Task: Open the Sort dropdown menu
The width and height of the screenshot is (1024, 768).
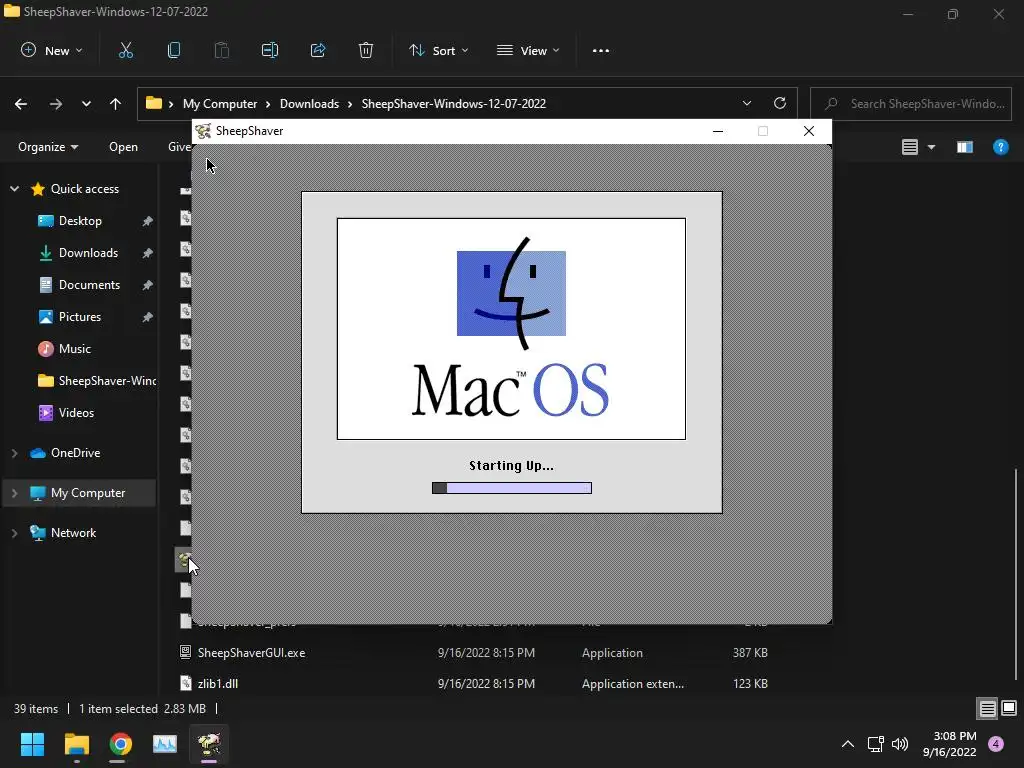Action: 438,50
